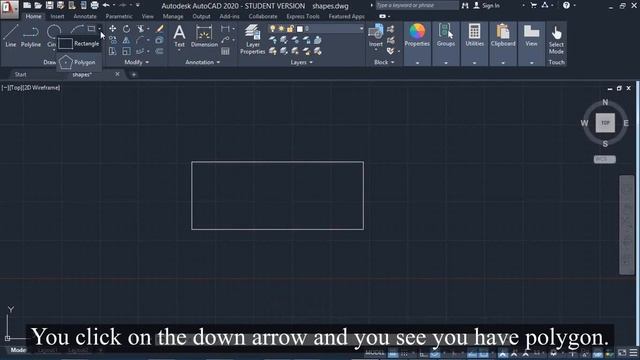Switch to the Express Tools tab

pyautogui.click(x=303, y=16)
